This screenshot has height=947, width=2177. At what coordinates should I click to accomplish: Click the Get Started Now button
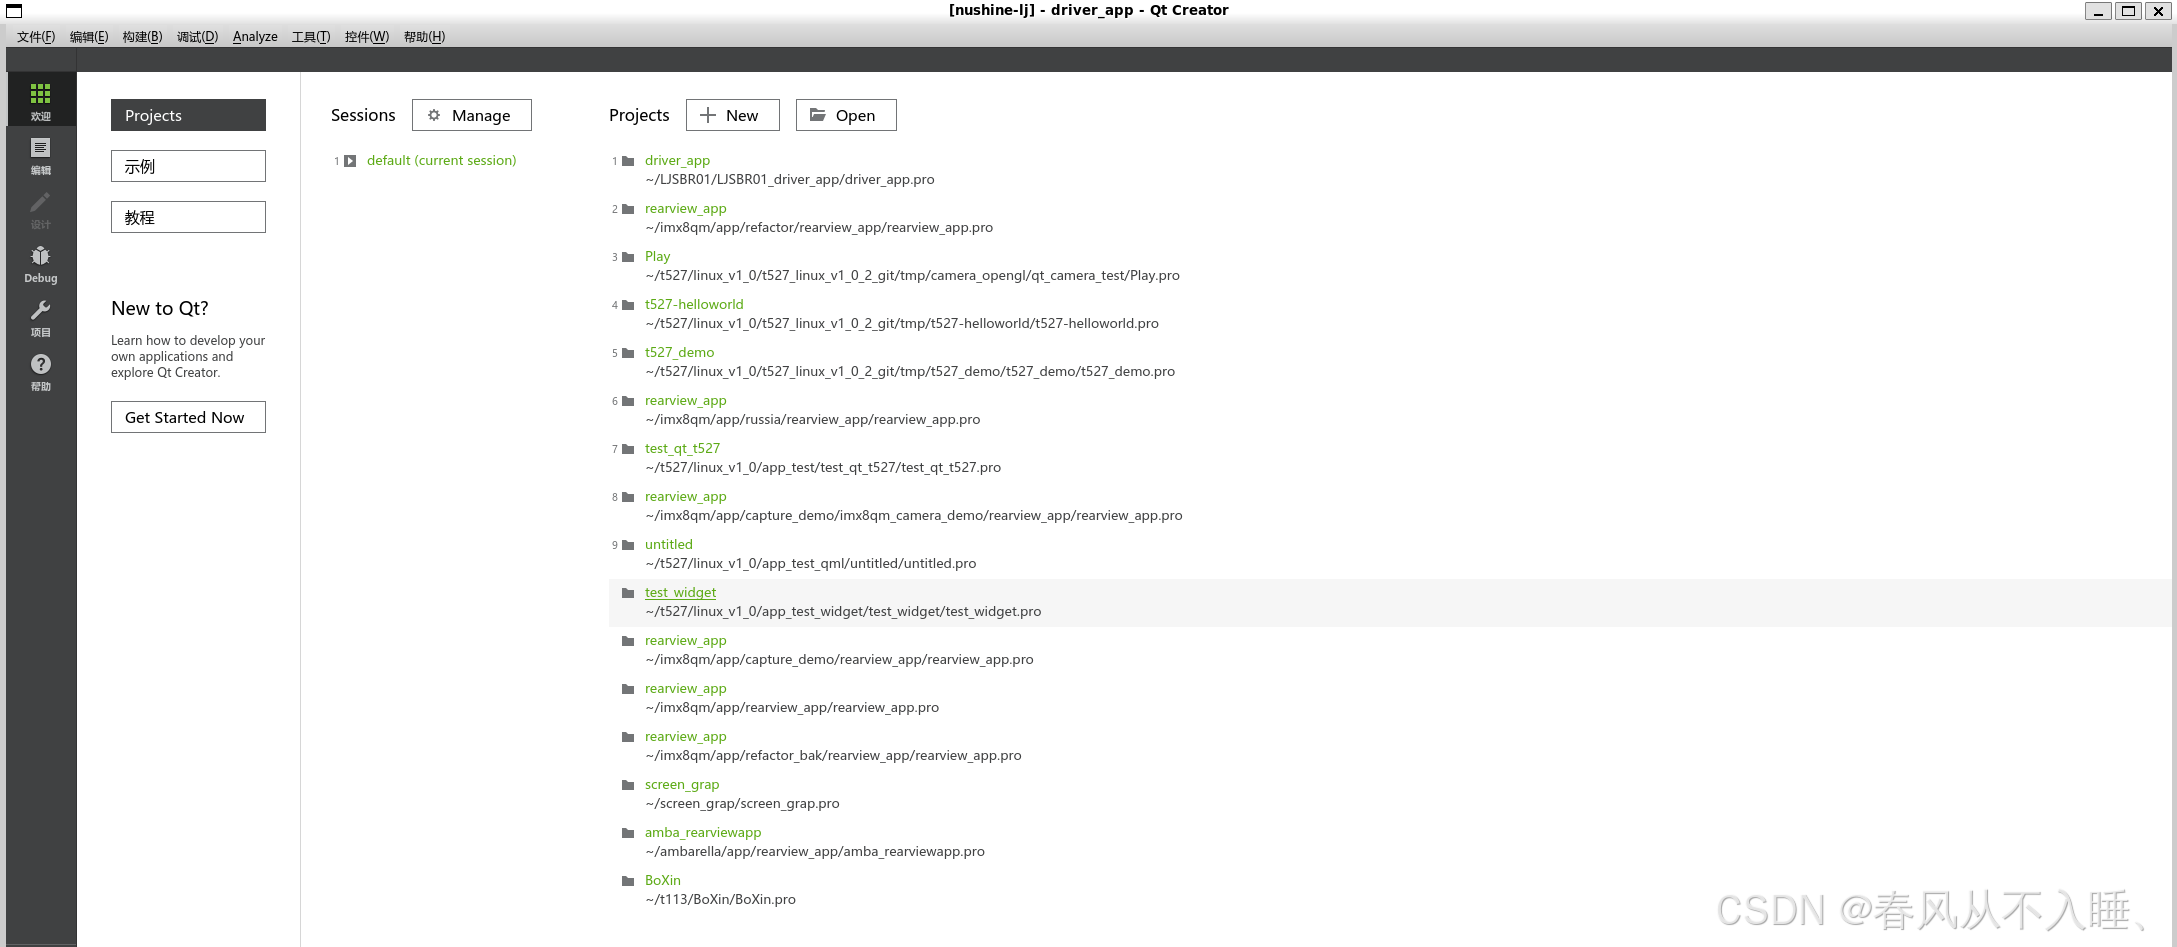[x=188, y=417]
